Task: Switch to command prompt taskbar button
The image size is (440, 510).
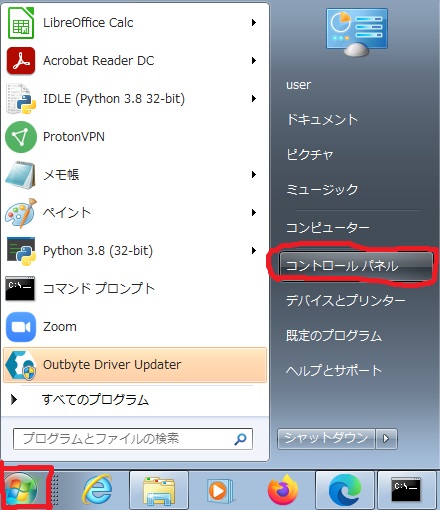Action: coord(407,490)
